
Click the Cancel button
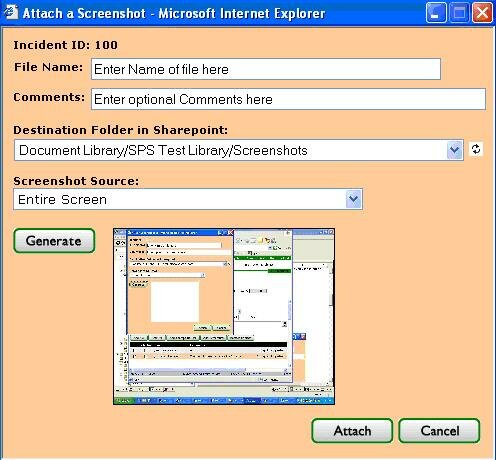[x=439, y=431]
